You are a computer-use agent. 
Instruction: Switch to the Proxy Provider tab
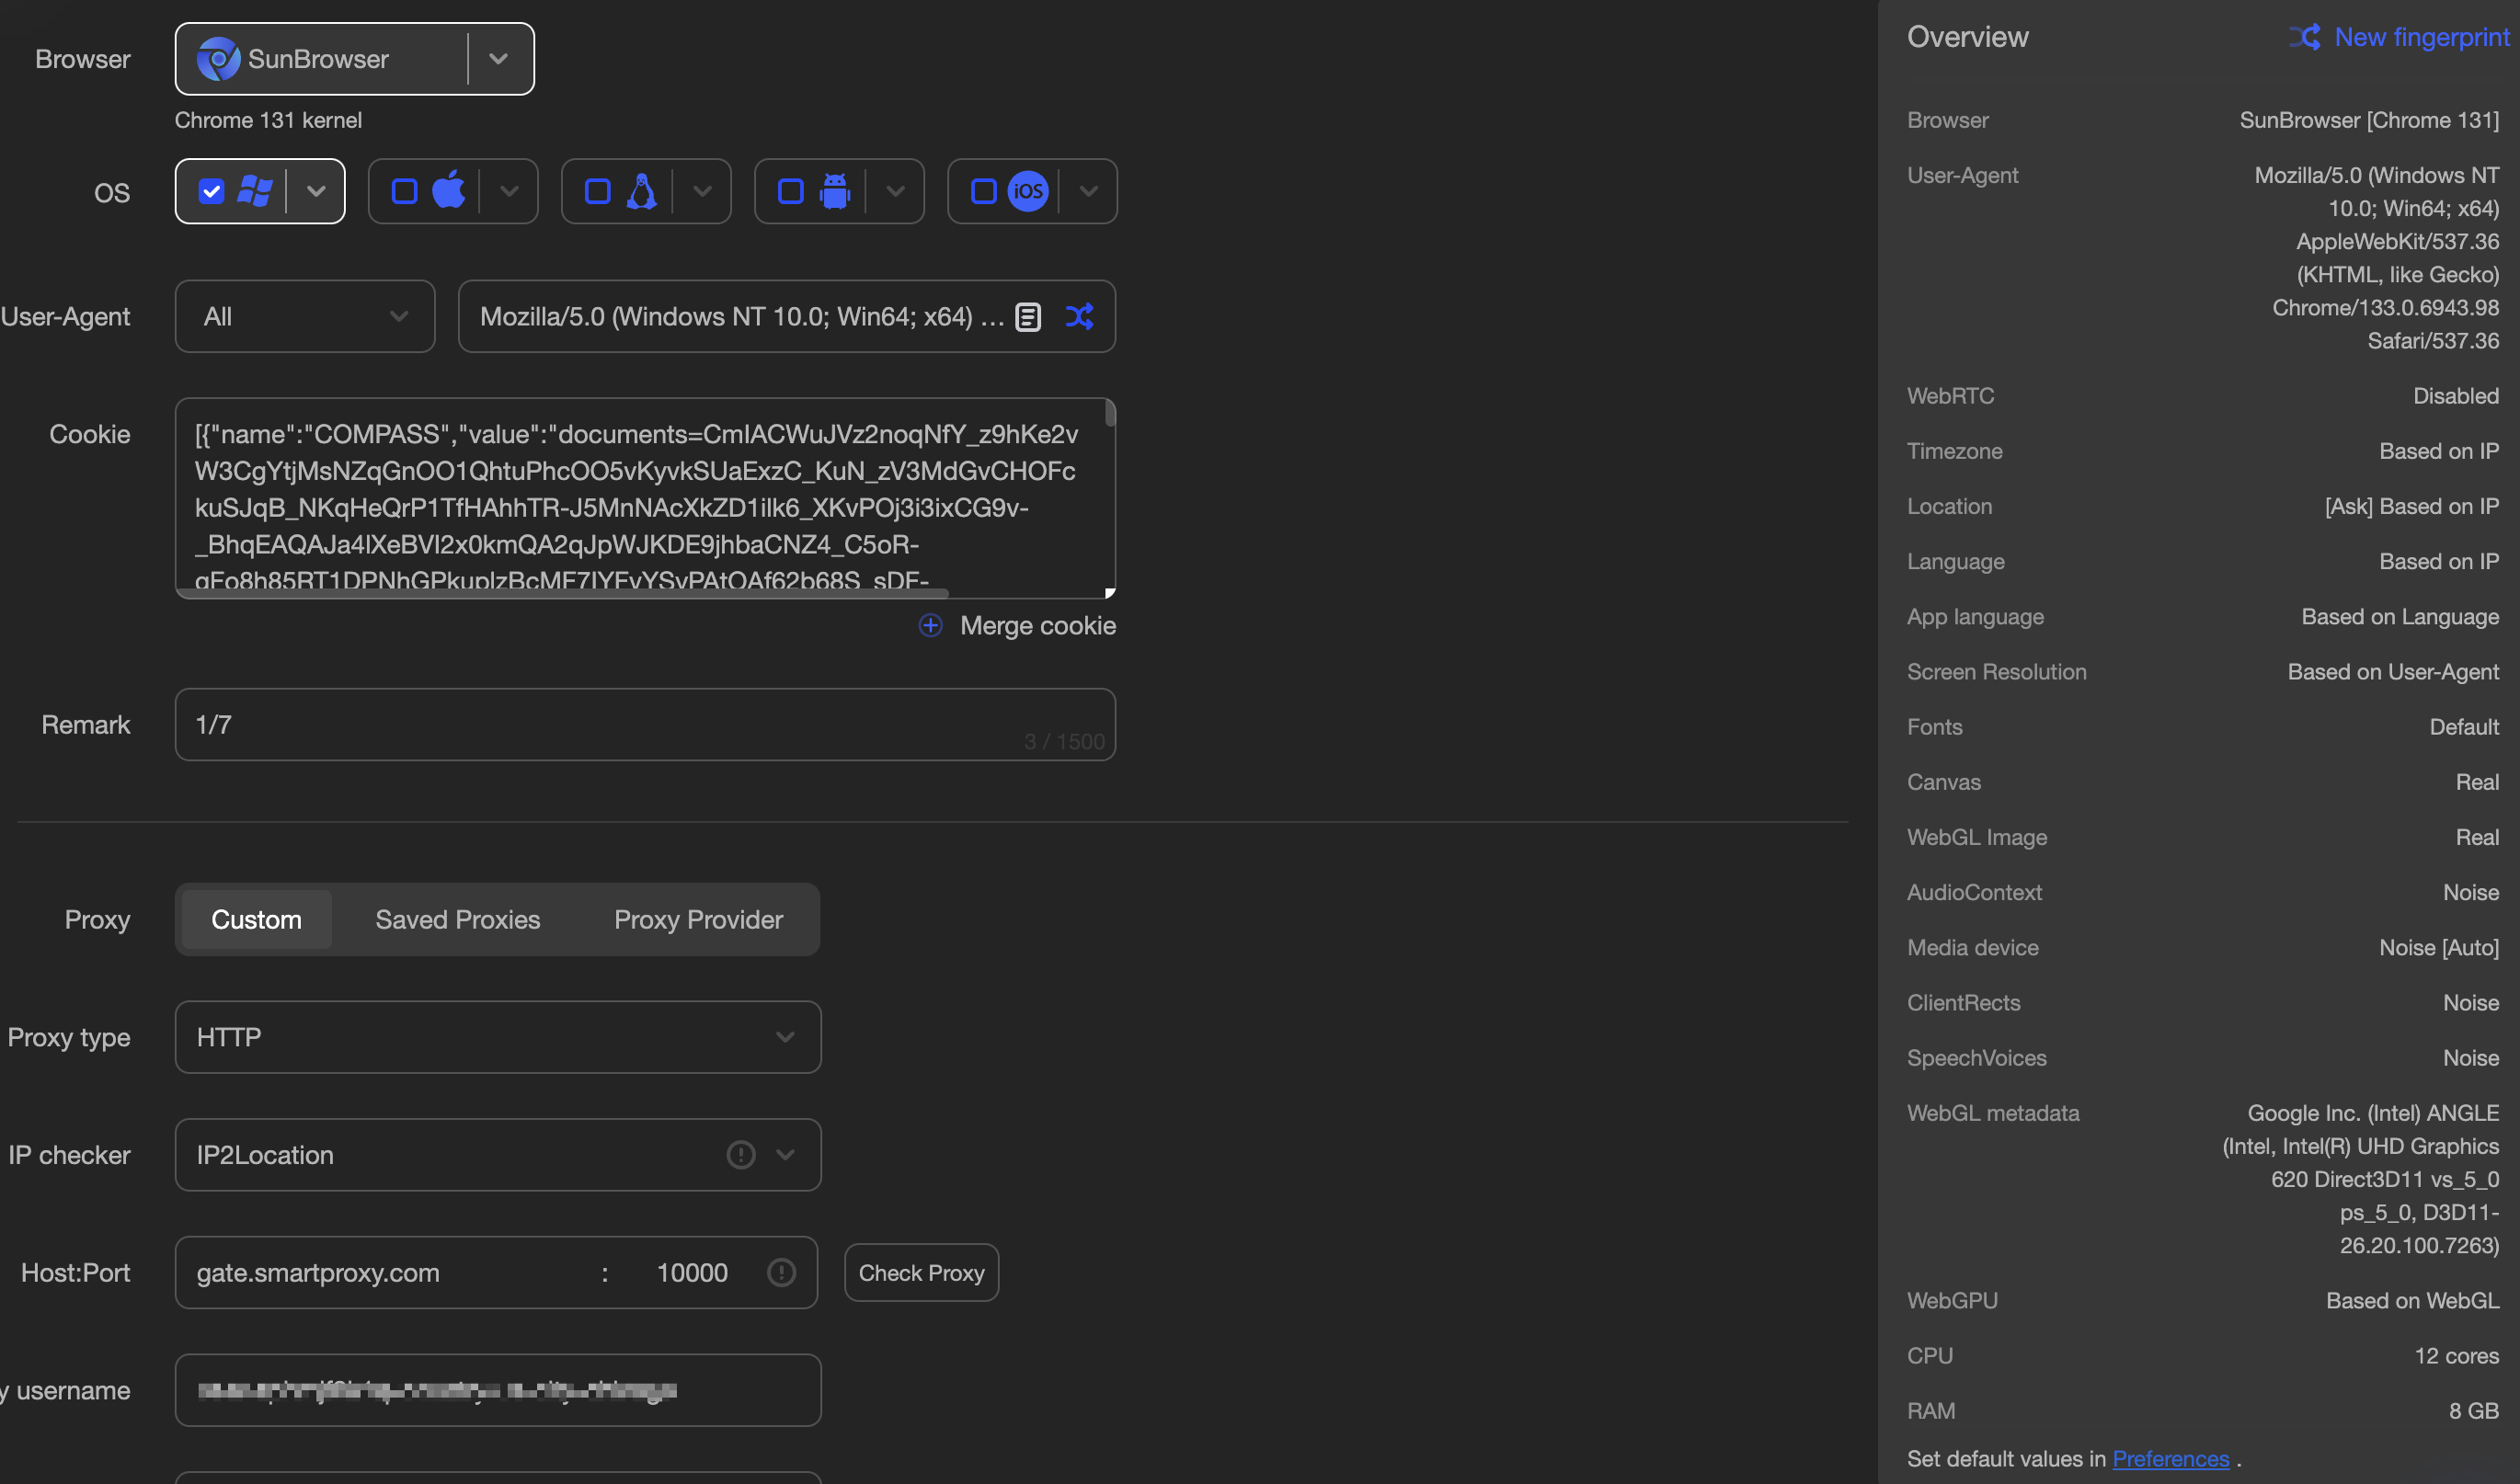coord(698,919)
